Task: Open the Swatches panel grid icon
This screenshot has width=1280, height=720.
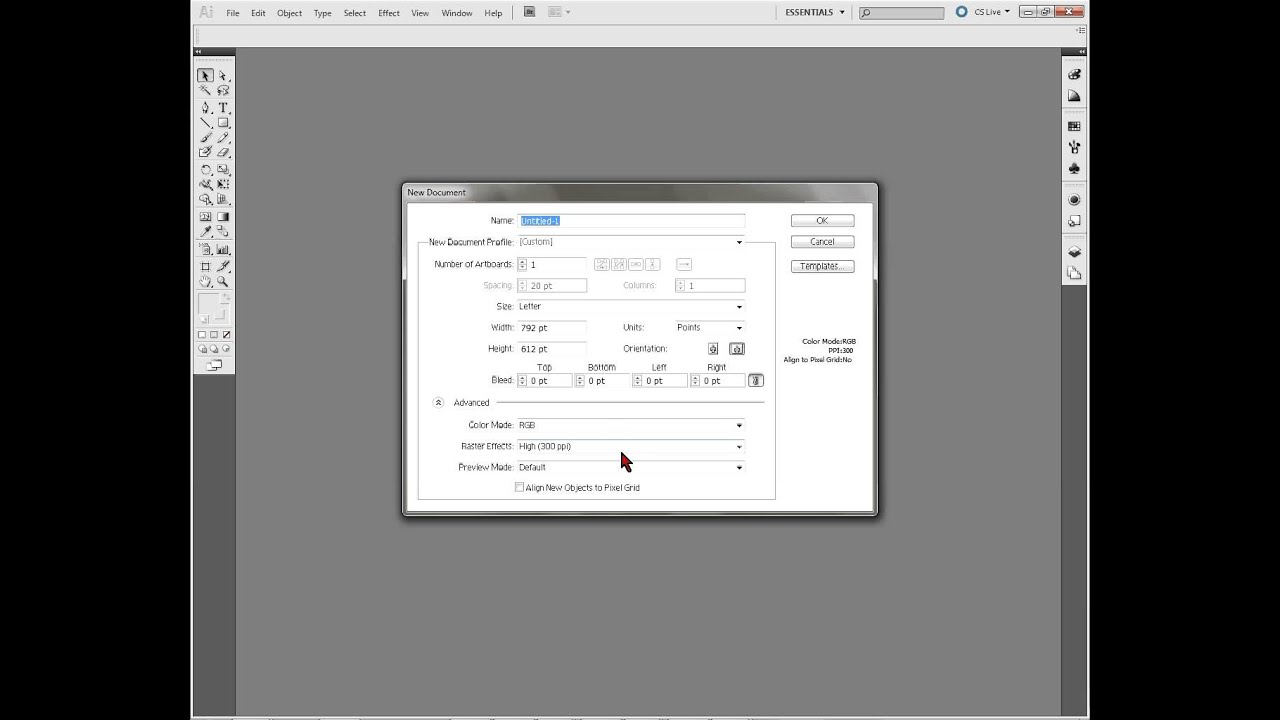Action: pyautogui.click(x=1074, y=126)
